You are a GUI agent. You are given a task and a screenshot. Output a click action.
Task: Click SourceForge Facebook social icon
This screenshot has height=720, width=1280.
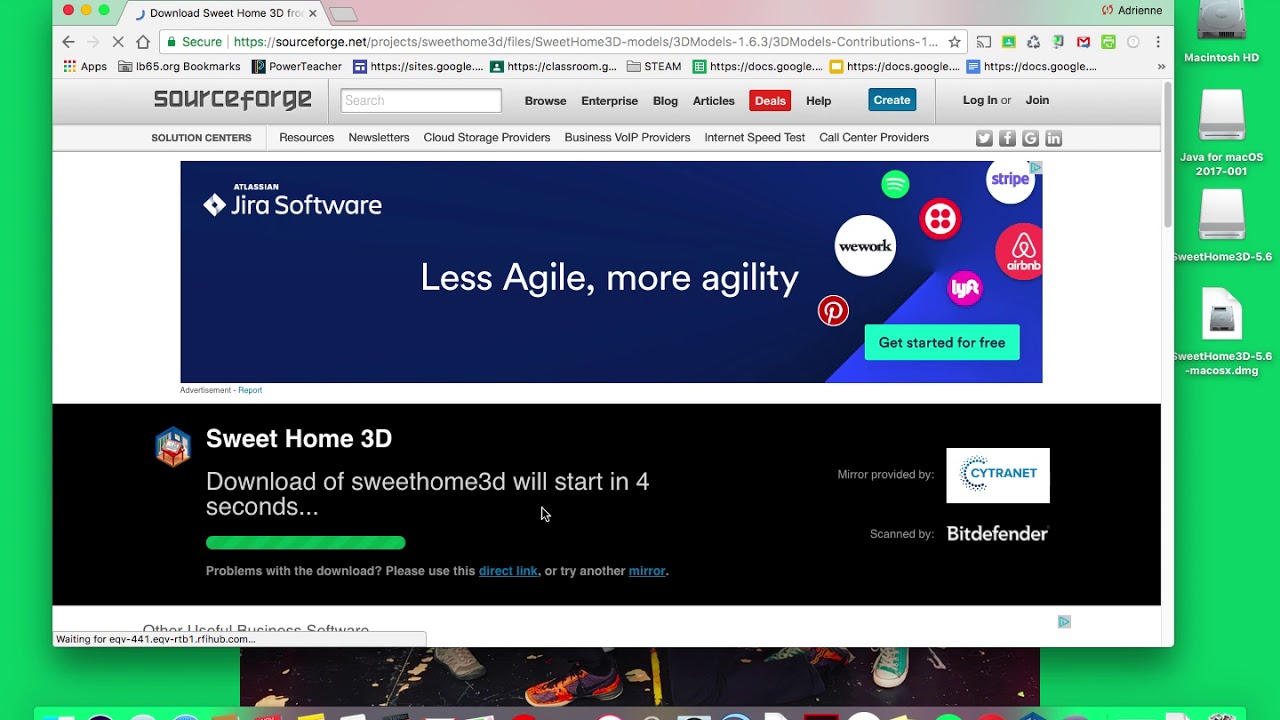tap(1007, 138)
